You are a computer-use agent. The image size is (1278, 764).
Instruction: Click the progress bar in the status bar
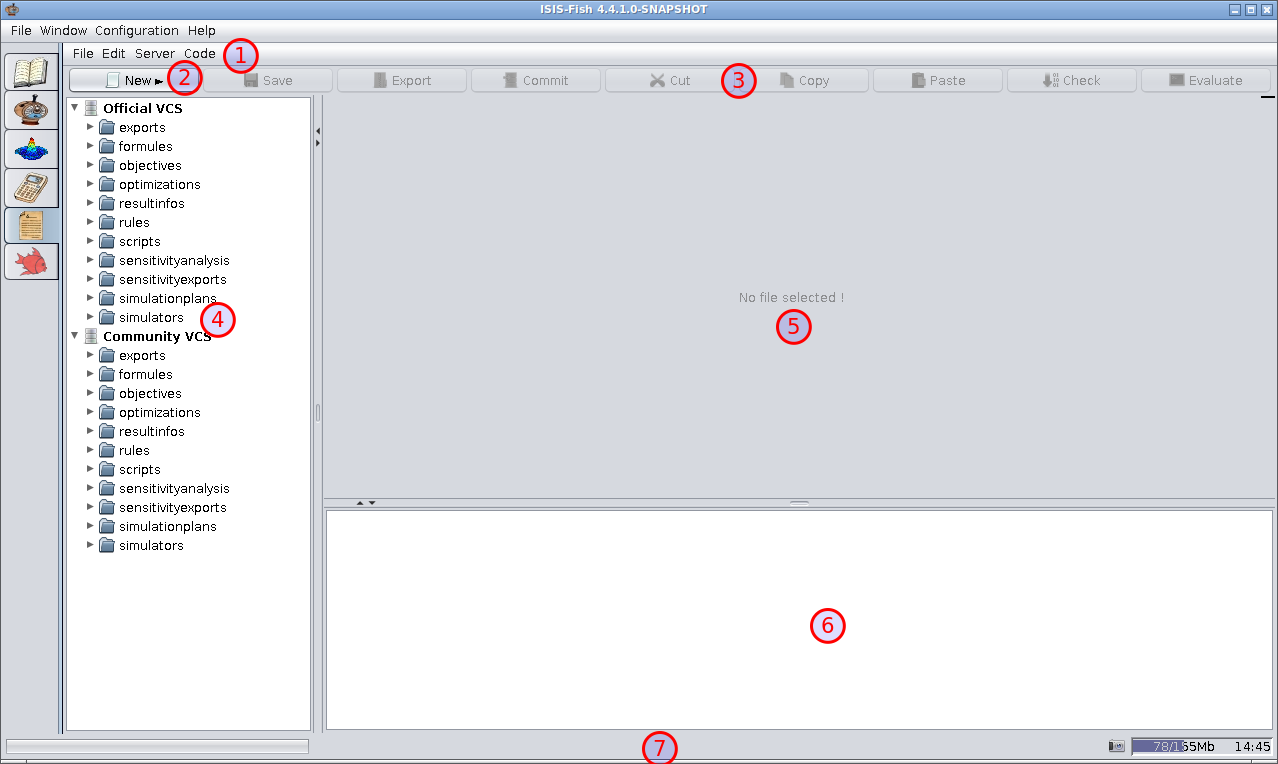click(x=158, y=746)
